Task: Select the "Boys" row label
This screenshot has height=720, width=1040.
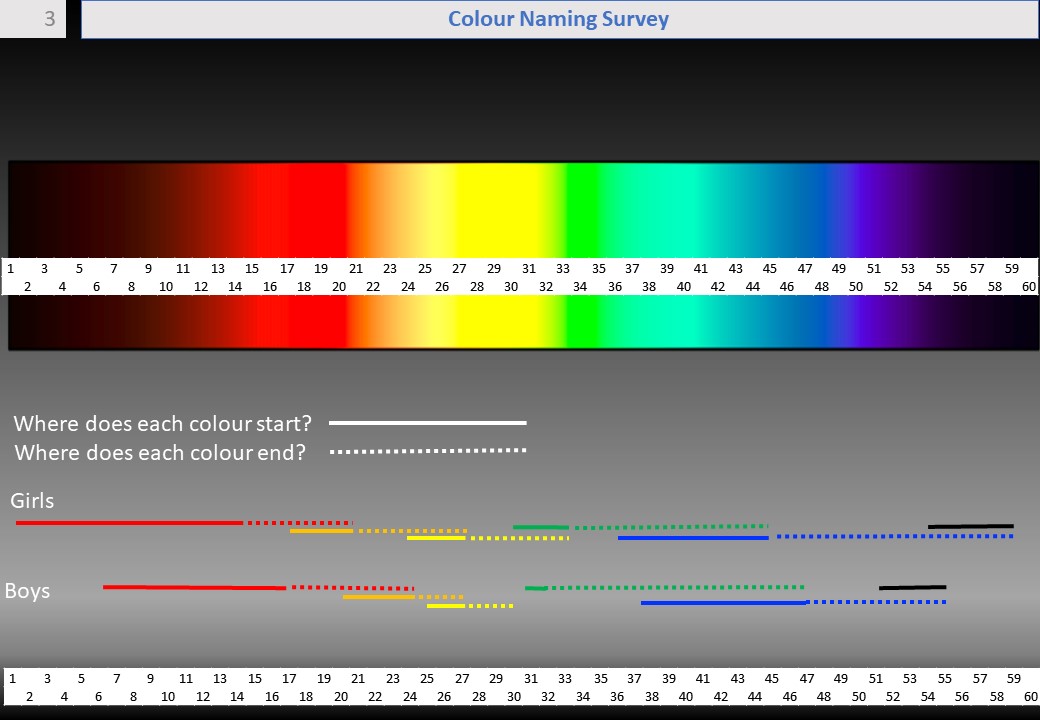Action: [28, 591]
